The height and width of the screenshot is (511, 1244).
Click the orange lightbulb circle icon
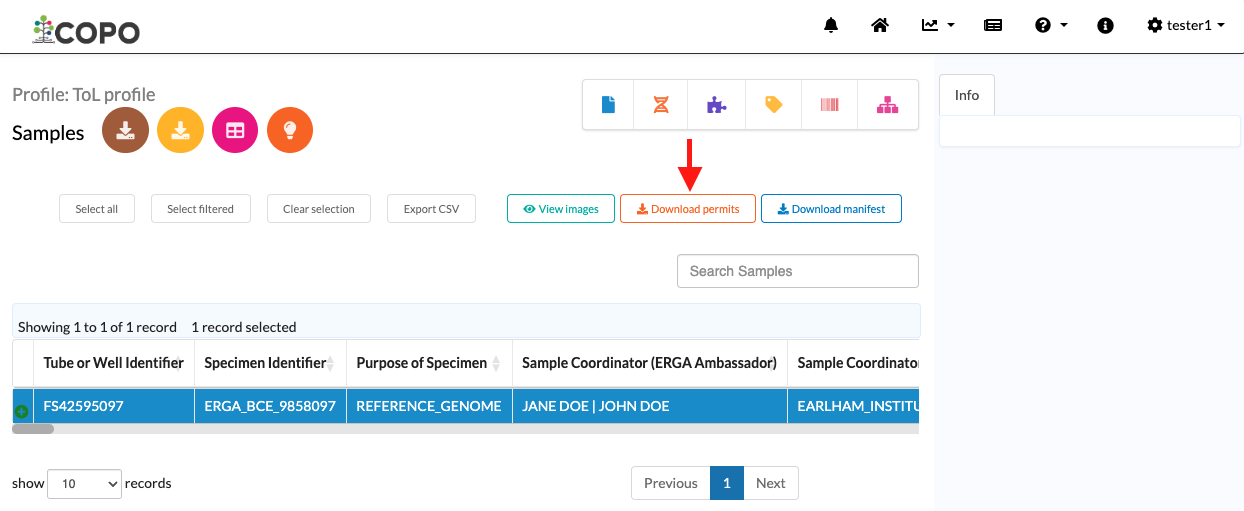(x=290, y=130)
